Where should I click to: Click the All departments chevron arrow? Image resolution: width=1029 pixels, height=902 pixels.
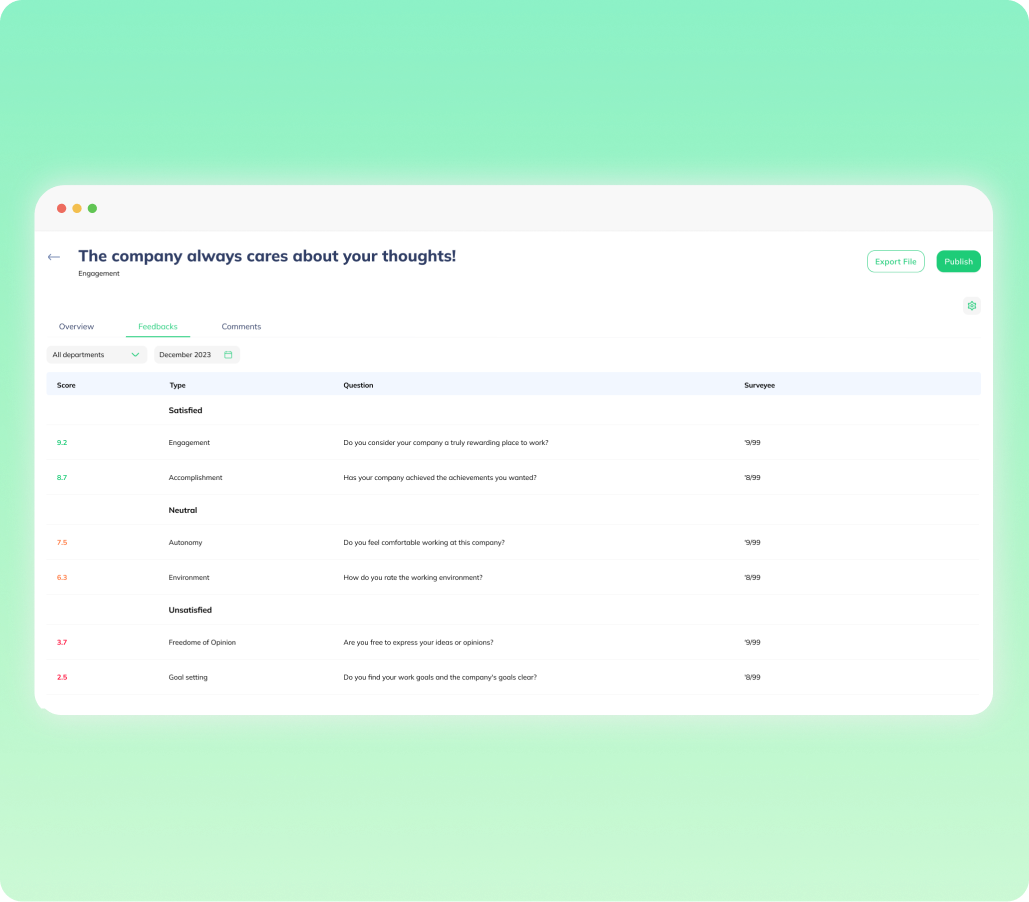[135, 355]
